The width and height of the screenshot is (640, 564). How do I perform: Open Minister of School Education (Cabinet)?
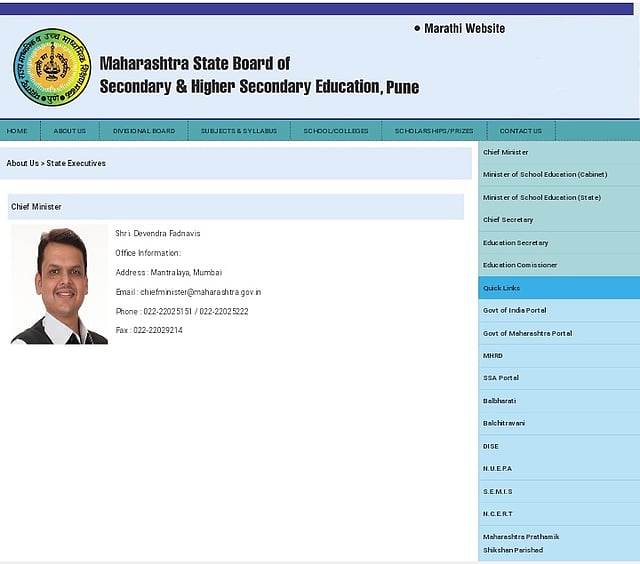click(x=544, y=175)
